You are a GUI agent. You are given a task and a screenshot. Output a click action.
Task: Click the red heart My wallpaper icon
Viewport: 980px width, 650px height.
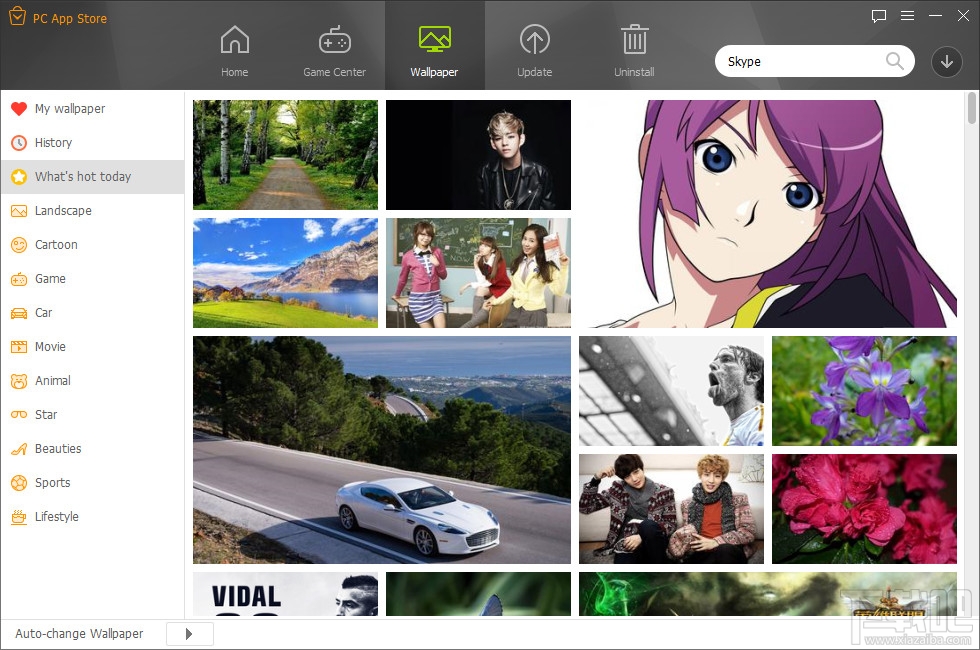(x=19, y=109)
